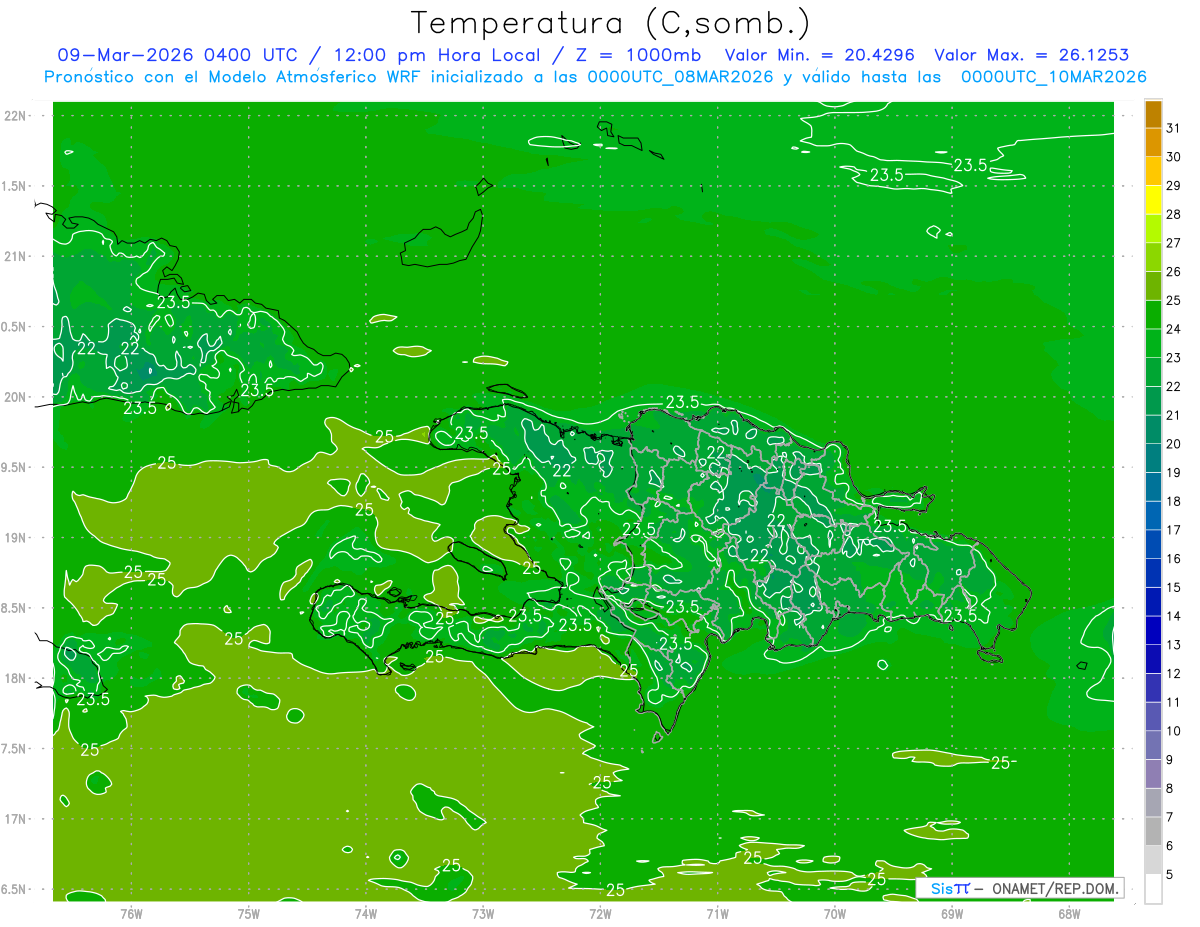Viewport: 1200px width, 927px height.
Task: Click the '22N' latitude axis label
Action: pyautogui.click(x=14, y=116)
